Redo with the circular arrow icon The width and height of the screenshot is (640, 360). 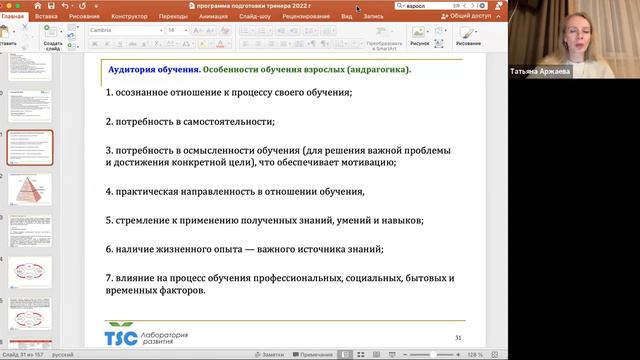tap(82, 6)
